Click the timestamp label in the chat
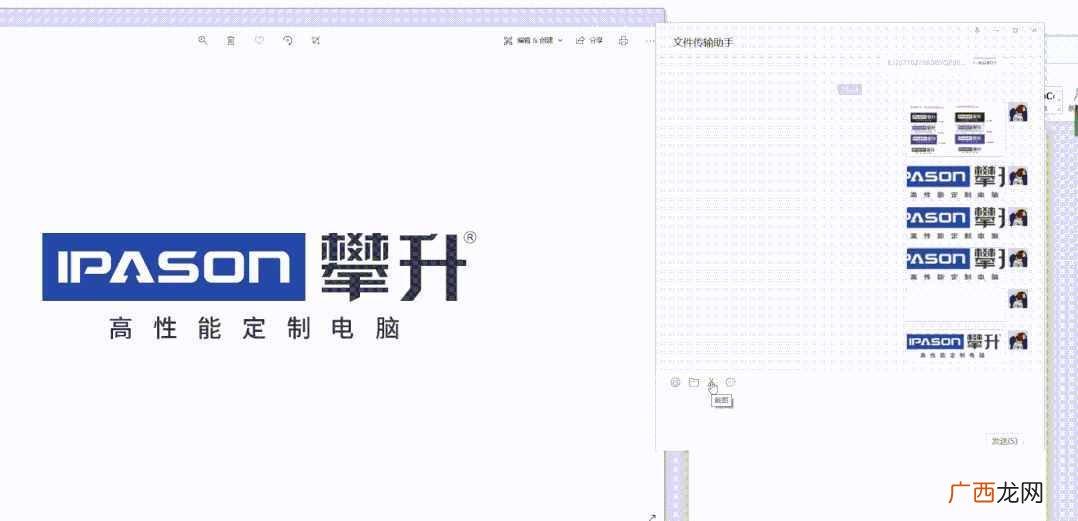The height and width of the screenshot is (521, 1078). pyautogui.click(x=850, y=89)
